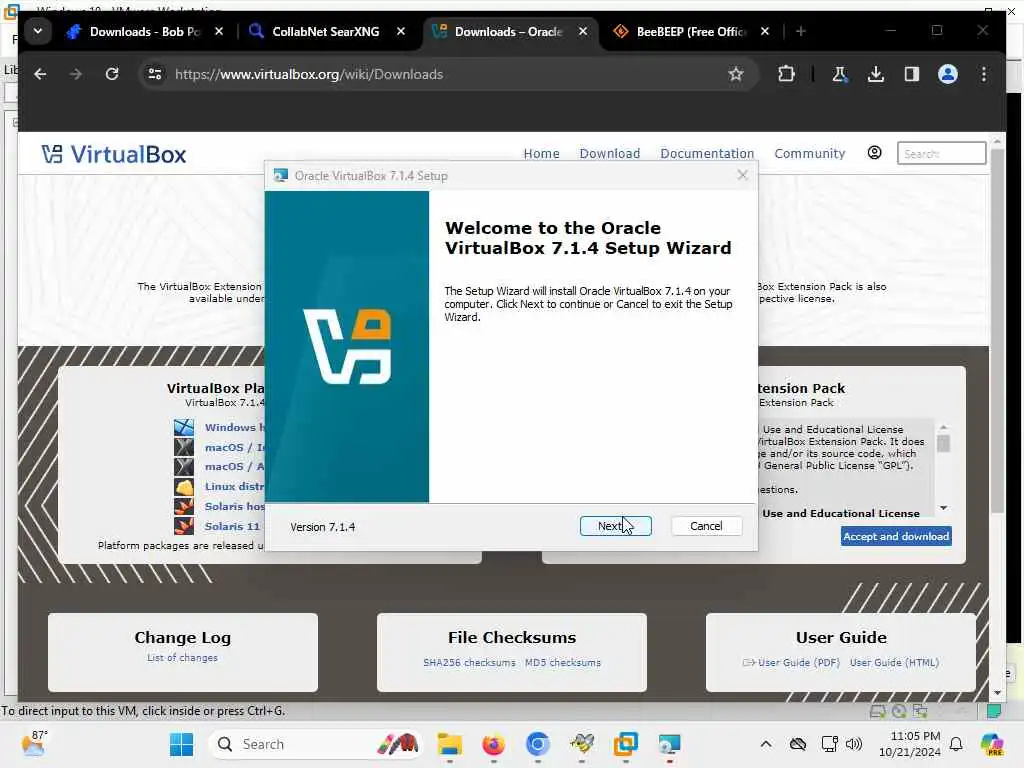
Task: Open the List of changes link
Action: click(x=182, y=658)
